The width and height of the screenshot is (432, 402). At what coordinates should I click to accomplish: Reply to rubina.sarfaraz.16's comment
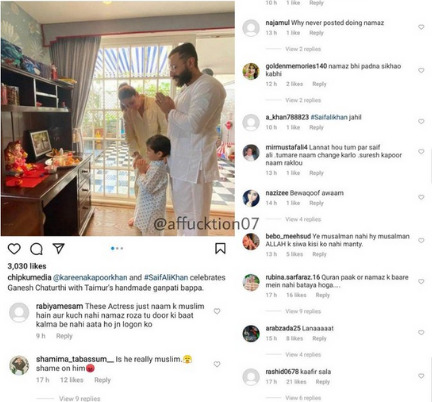click(x=322, y=295)
